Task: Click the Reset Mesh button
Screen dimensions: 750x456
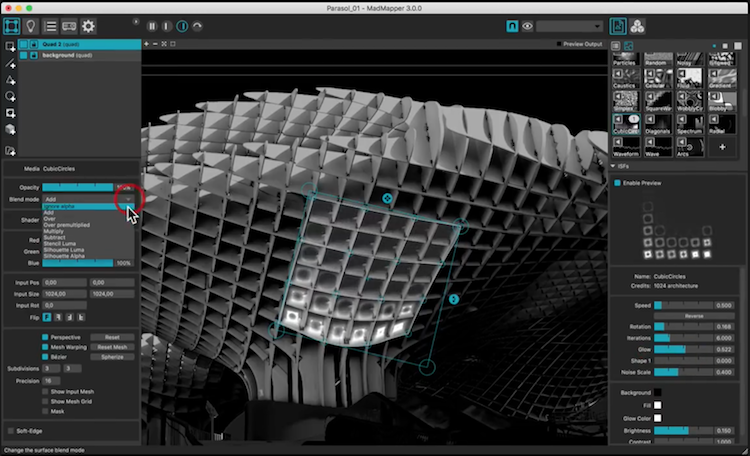Action: [111, 346]
